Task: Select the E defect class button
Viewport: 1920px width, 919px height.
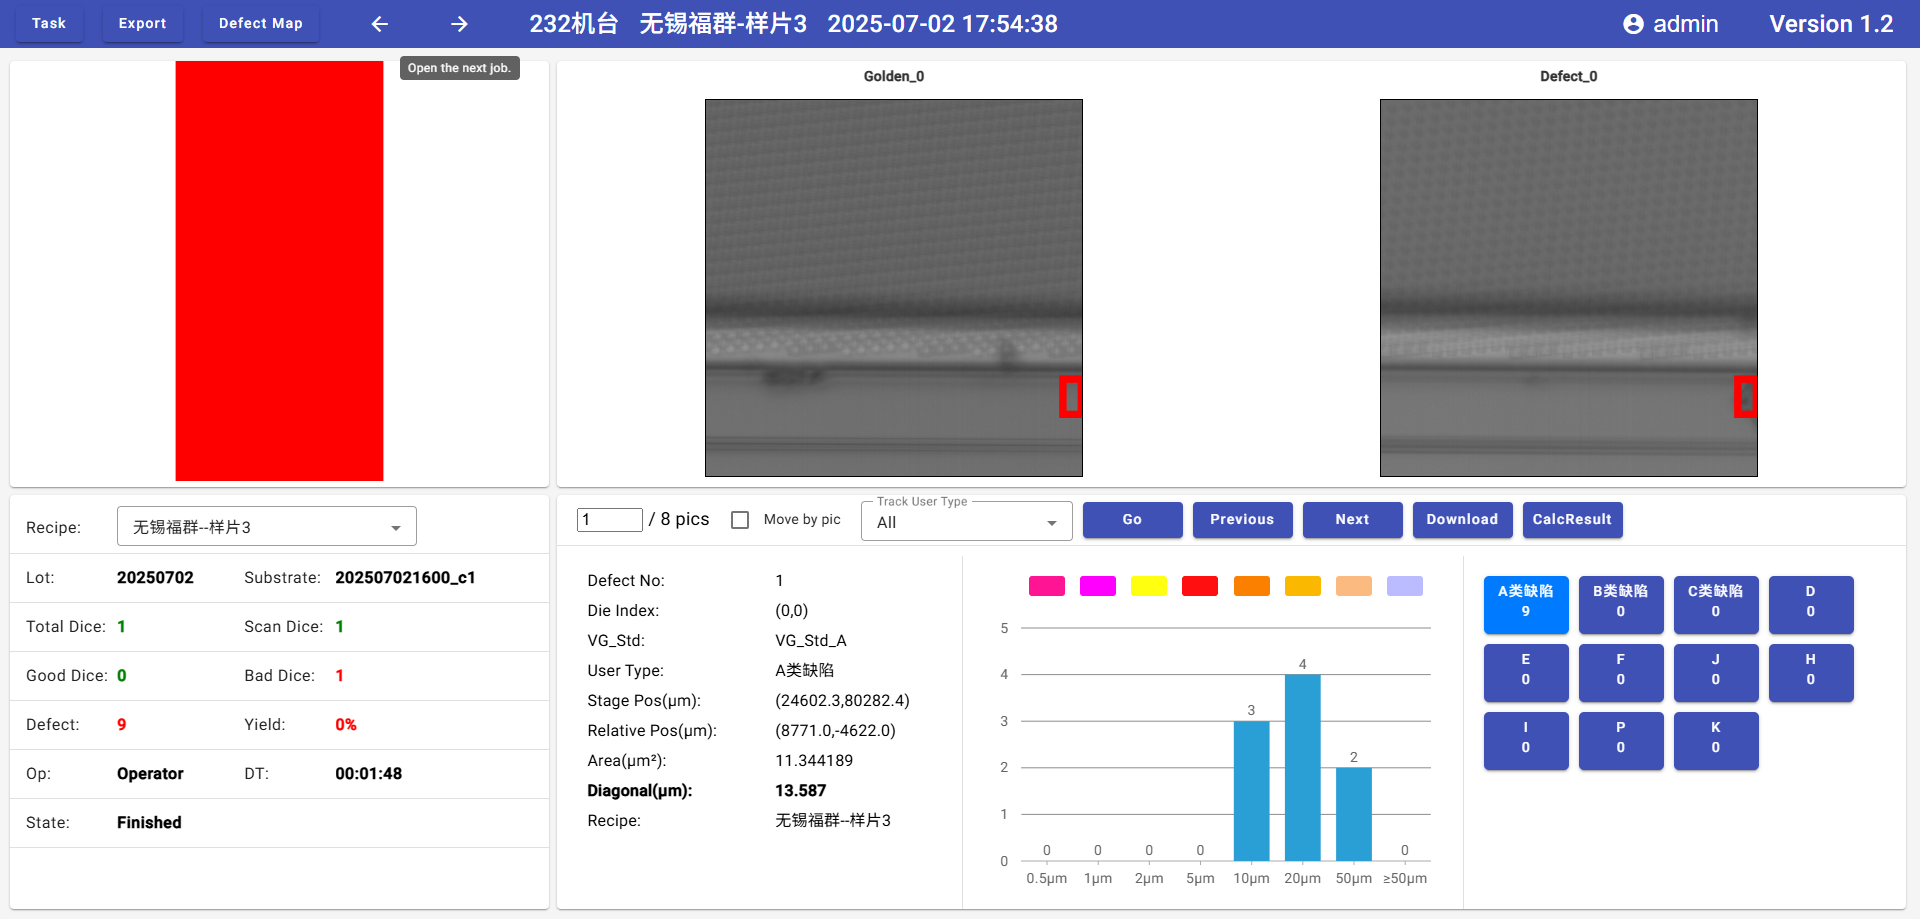Action: [1526, 672]
